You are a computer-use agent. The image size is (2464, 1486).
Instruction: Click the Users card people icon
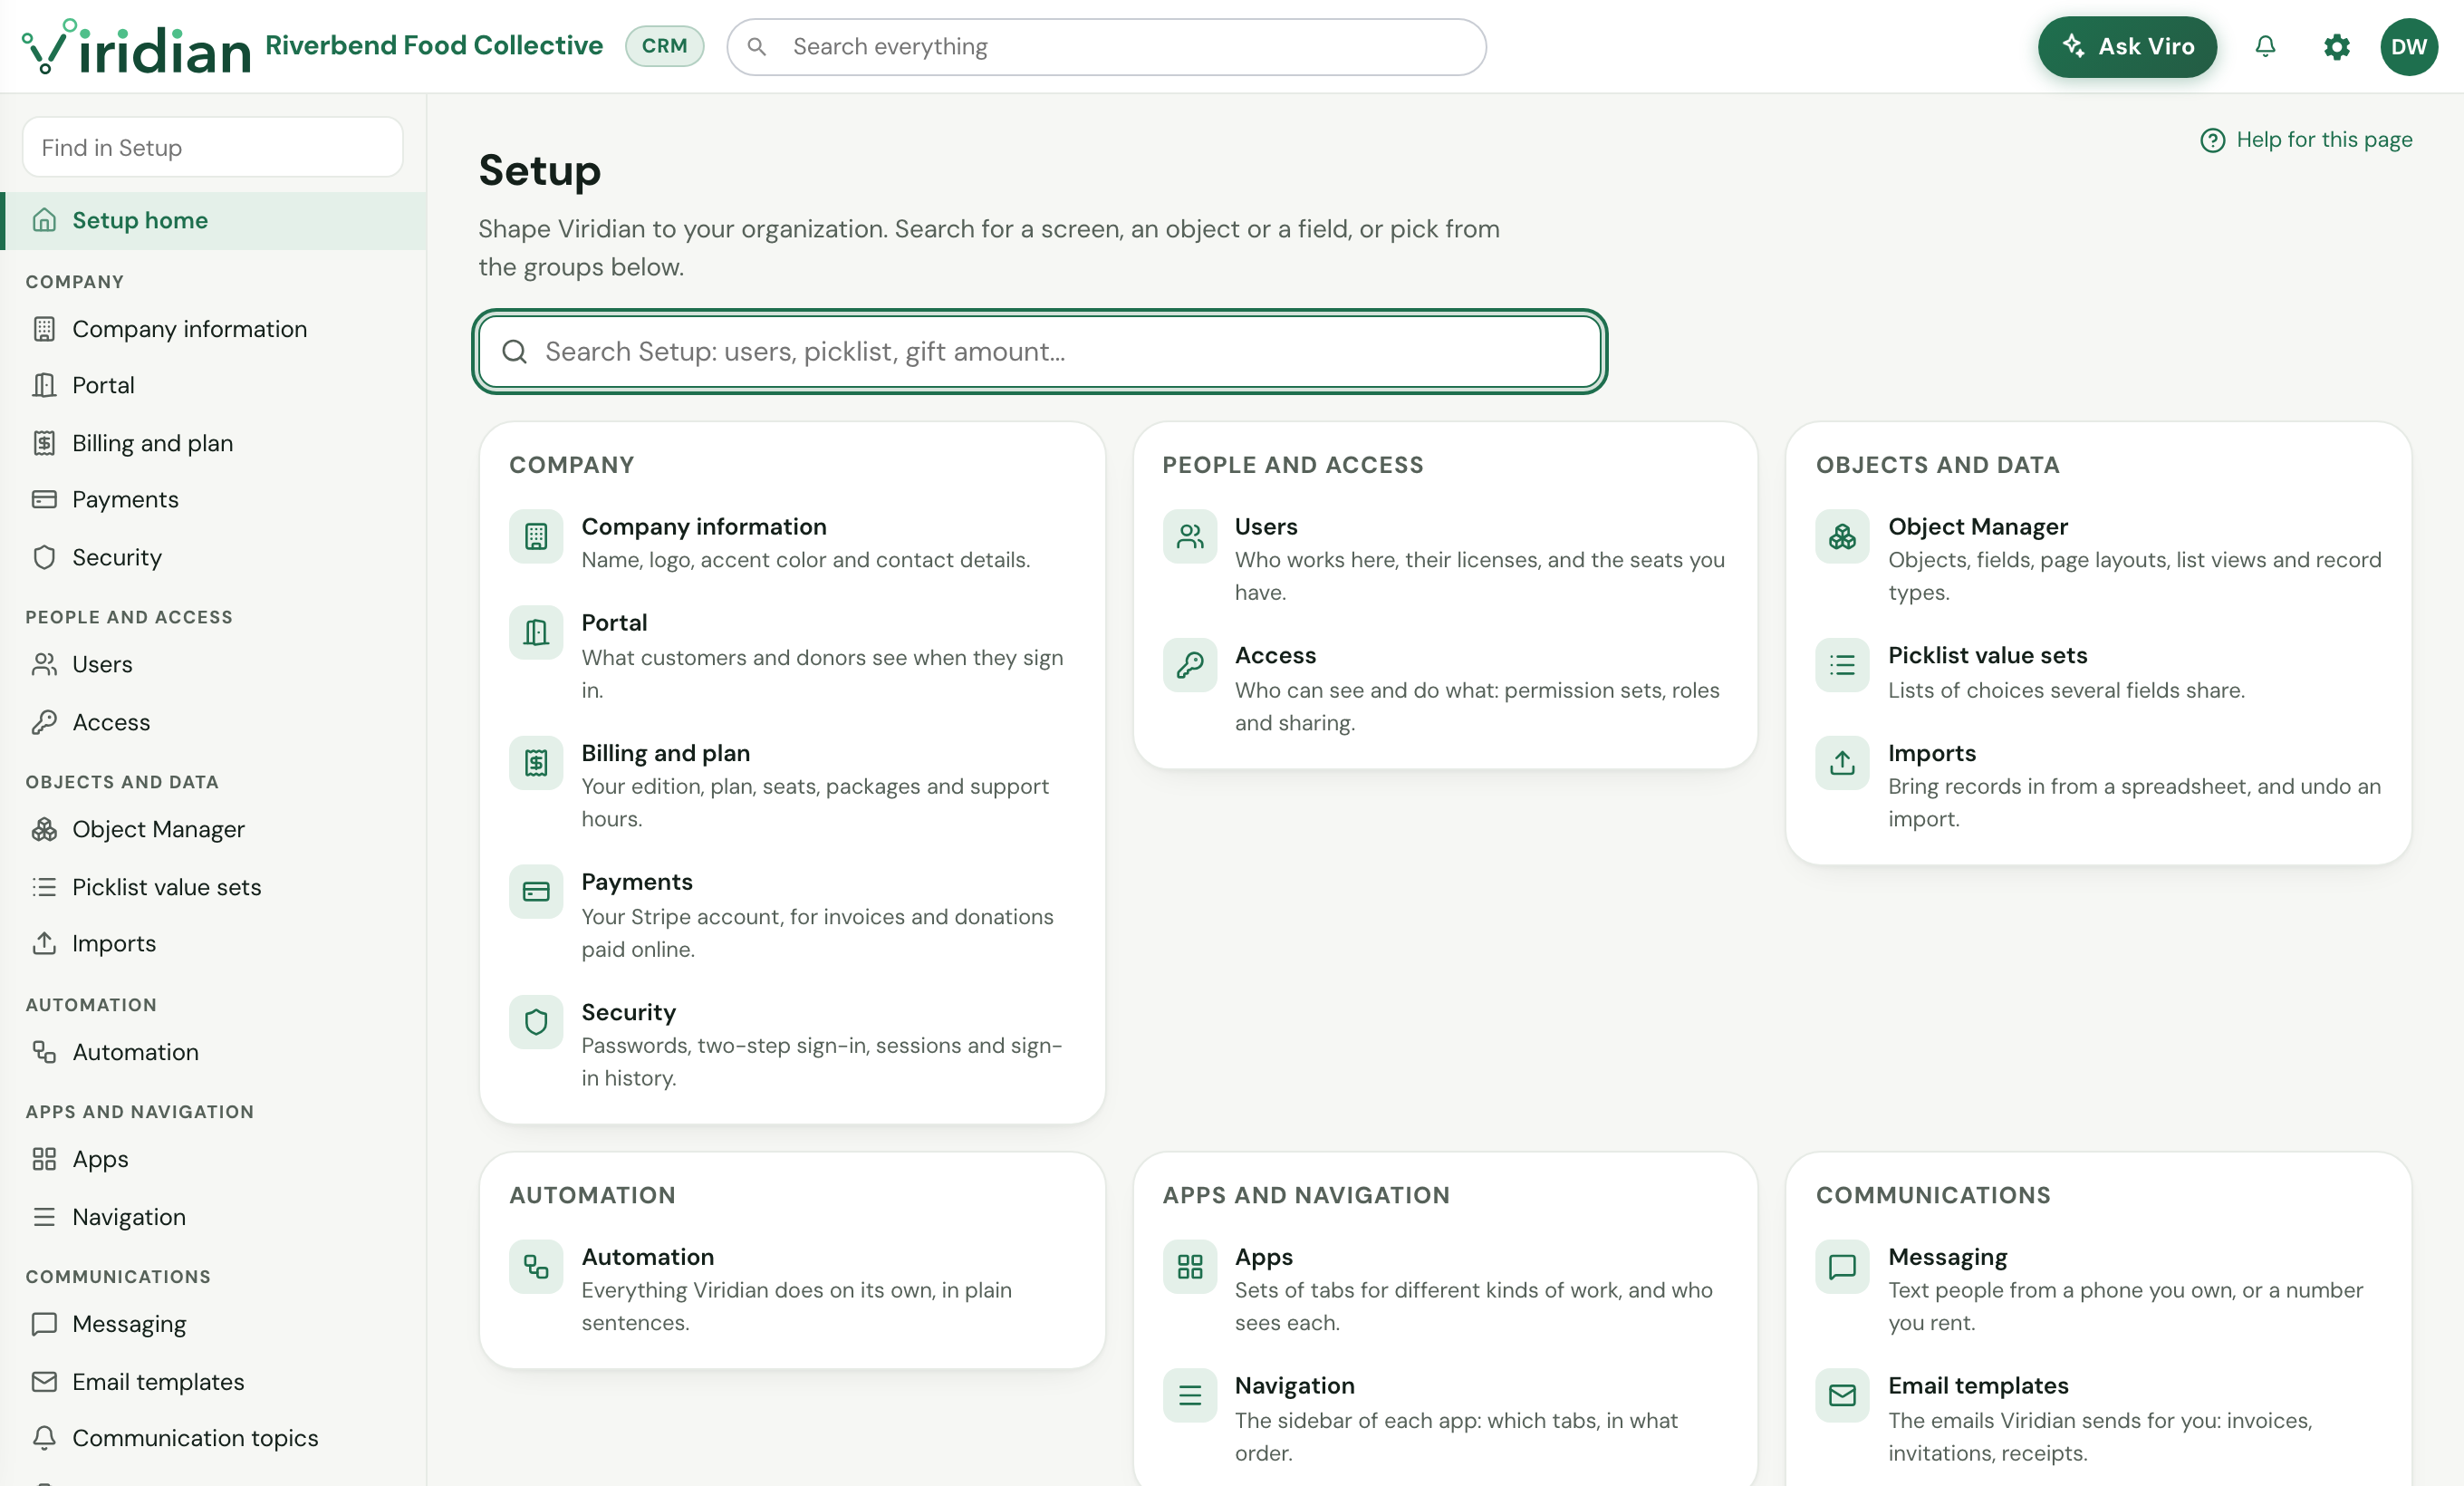click(x=1189, y=537)
